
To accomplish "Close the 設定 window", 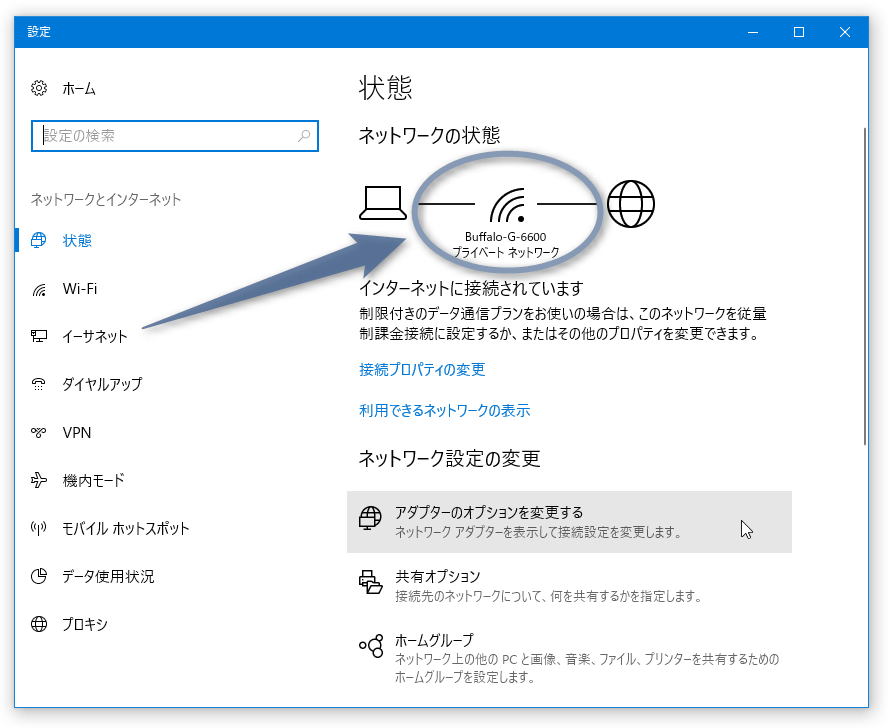I will click(x=844, y=32).
